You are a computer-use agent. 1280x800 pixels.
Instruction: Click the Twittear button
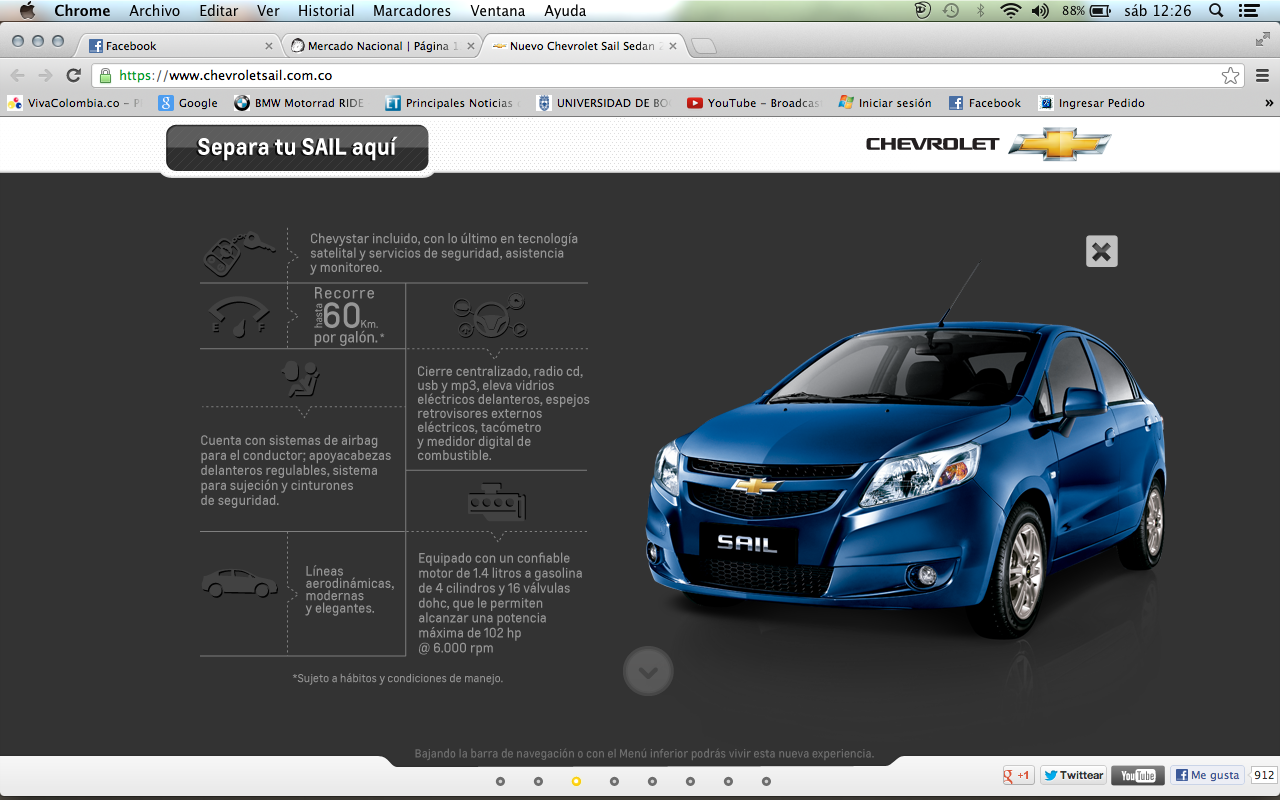[1073, 775]
